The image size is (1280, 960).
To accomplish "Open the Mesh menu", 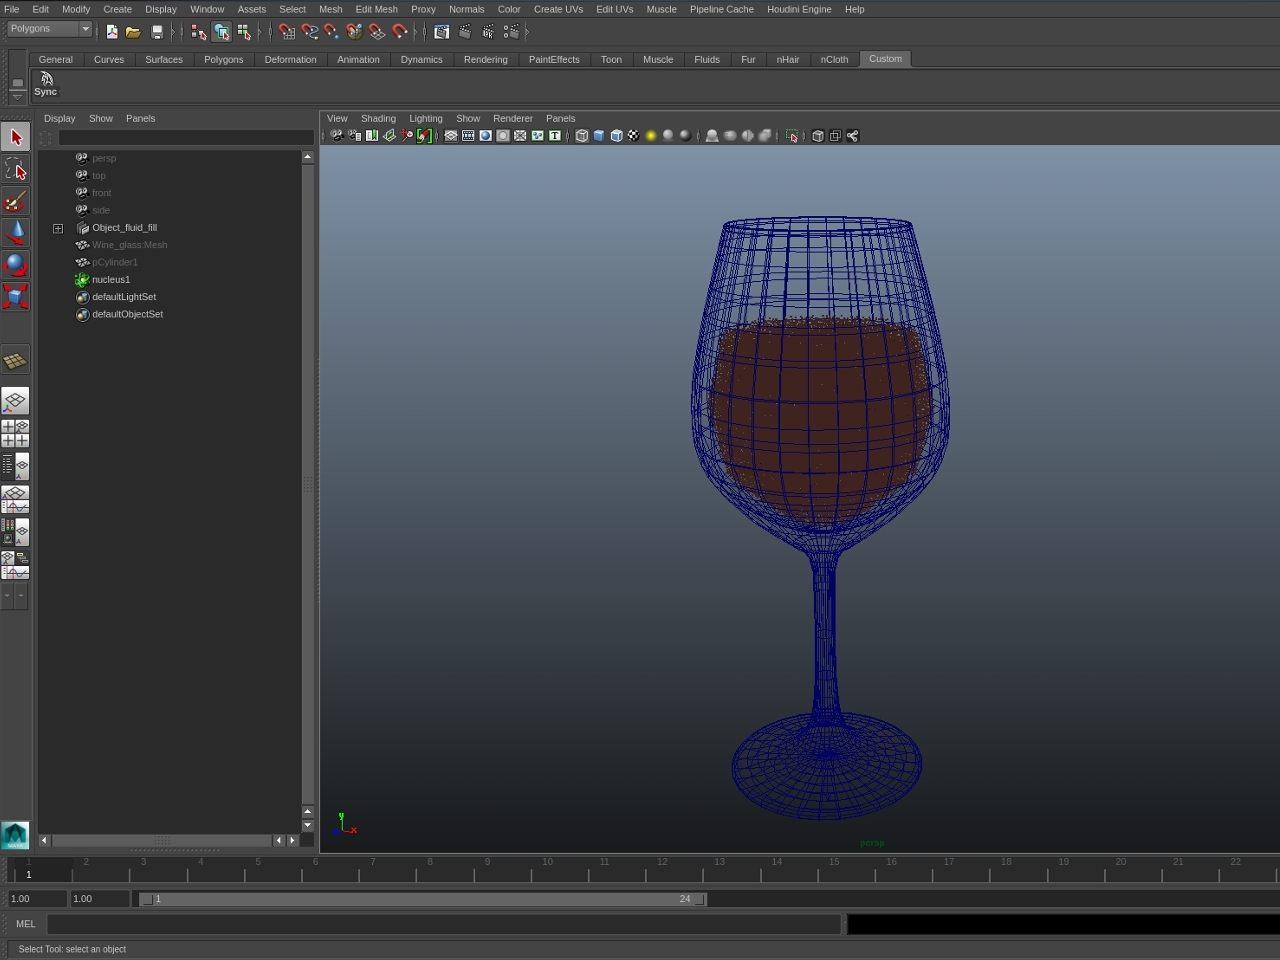I will [330, 9].
